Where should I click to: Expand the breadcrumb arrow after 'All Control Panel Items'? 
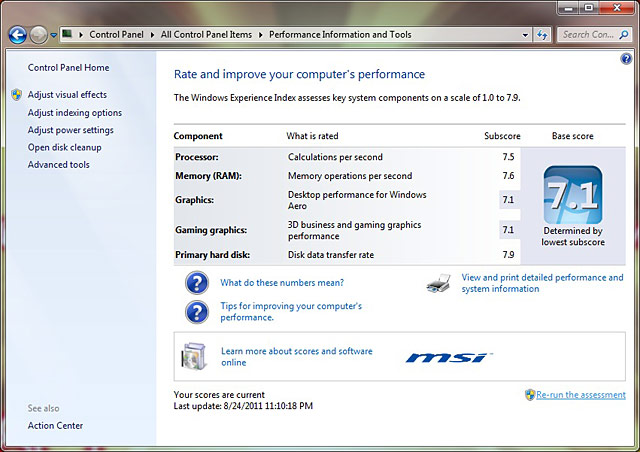261,34
